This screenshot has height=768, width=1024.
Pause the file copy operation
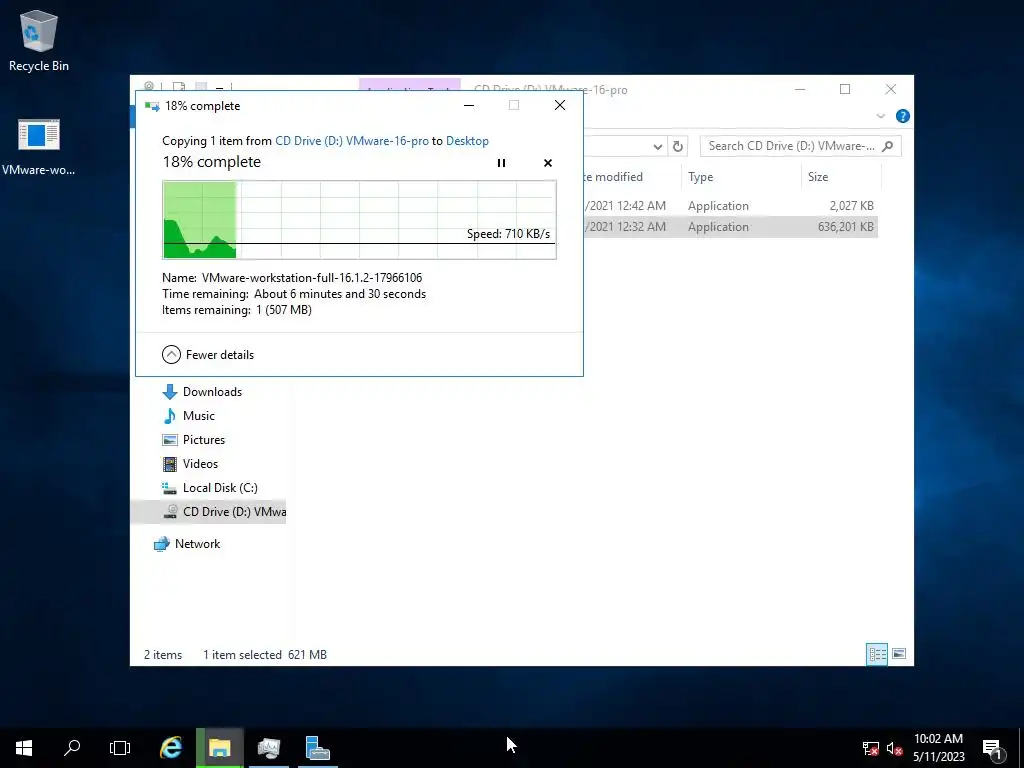501,163
